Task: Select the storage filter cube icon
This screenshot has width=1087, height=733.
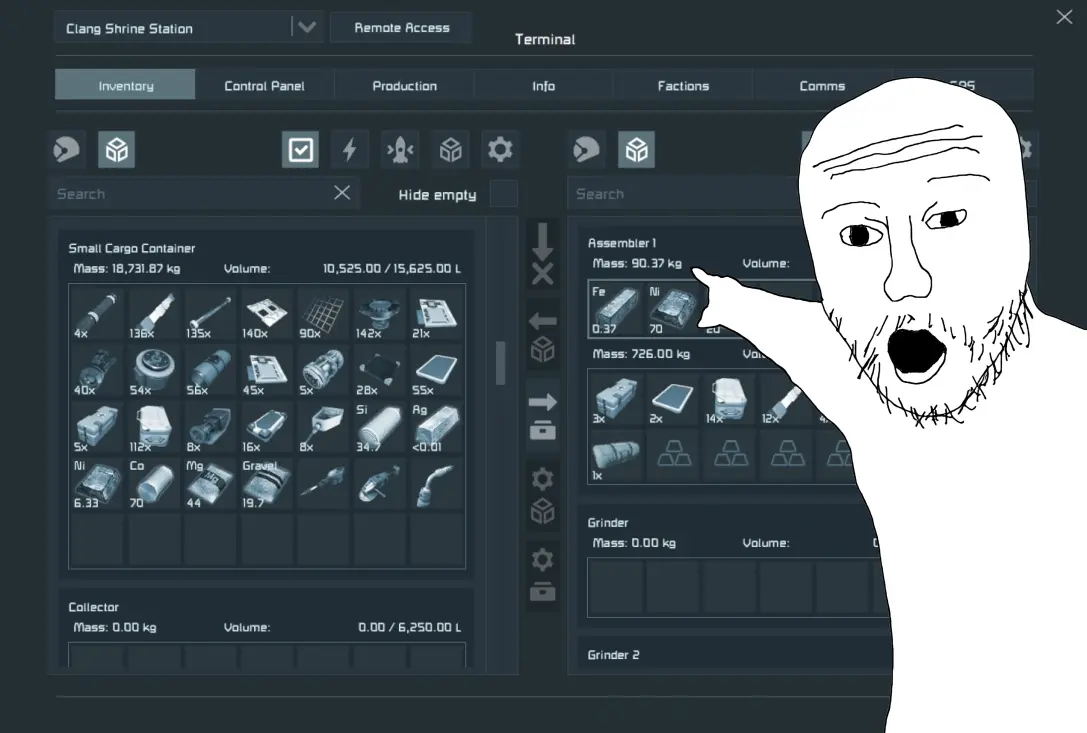Action: 451,149
